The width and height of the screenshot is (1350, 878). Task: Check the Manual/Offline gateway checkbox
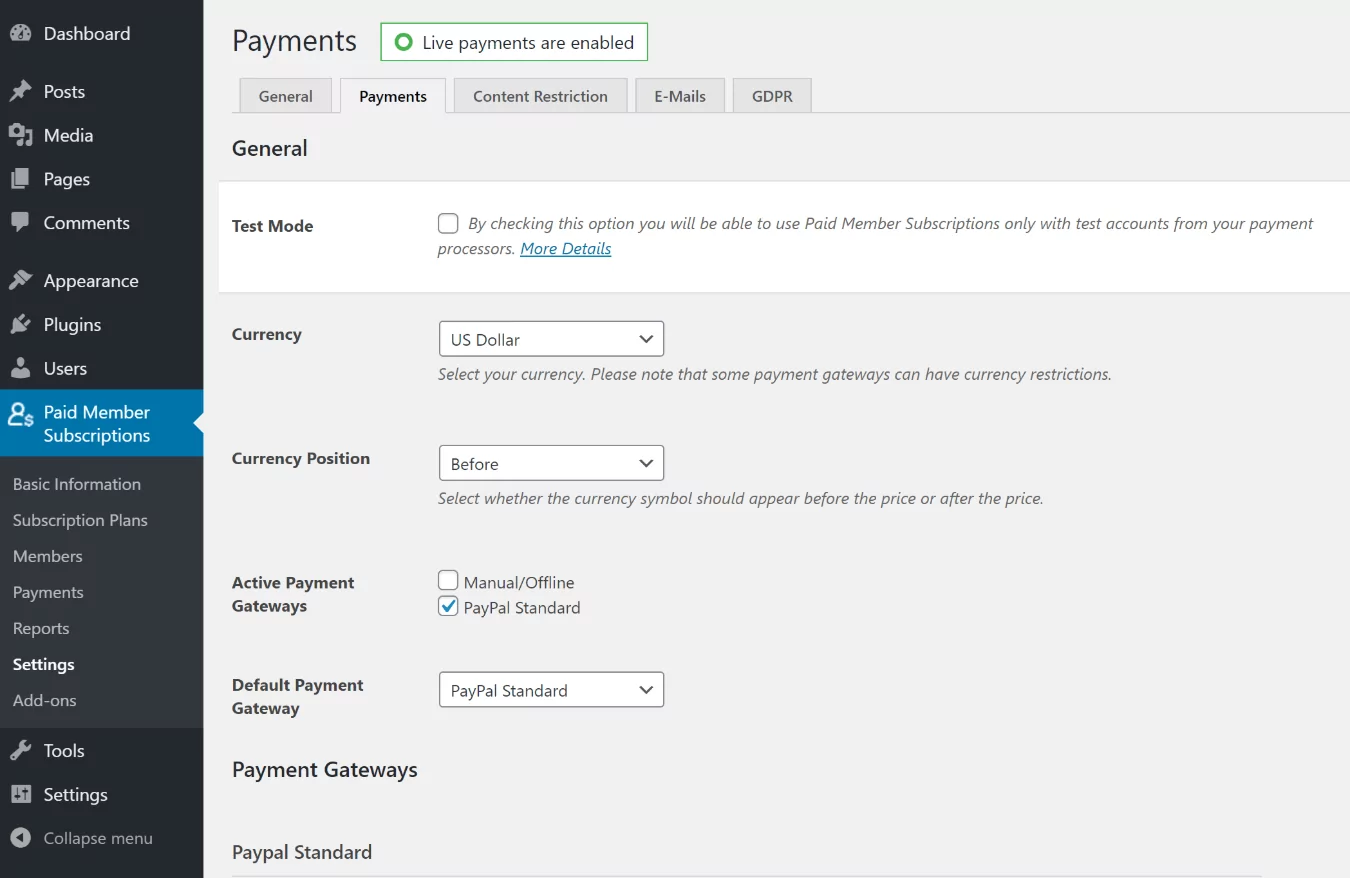click(448, 580)
